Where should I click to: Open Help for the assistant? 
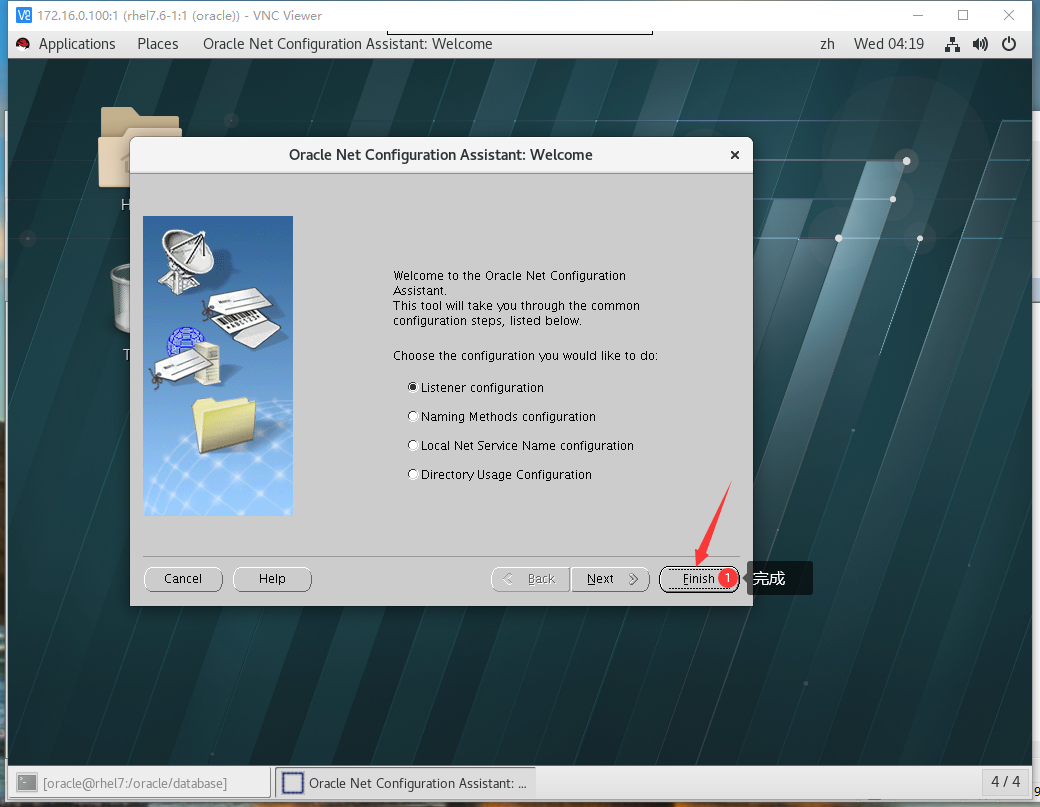point(272,579)
